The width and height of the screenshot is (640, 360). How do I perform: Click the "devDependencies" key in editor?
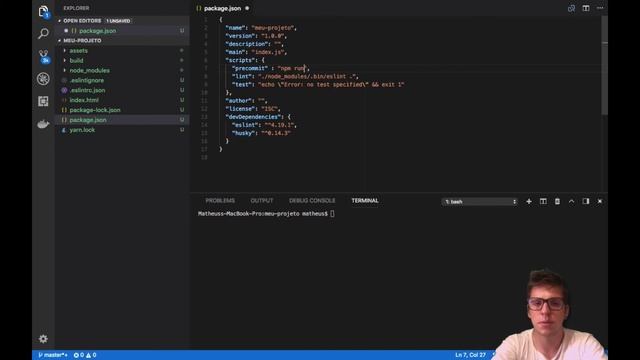coord(253,117)
